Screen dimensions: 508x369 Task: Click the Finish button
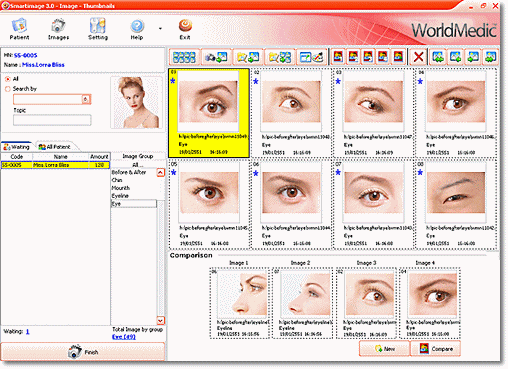pyautogui.click(x=83, y=352)
